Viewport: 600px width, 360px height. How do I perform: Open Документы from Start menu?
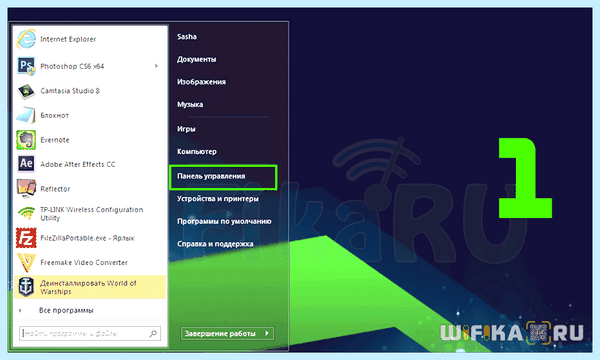(196, 59)
